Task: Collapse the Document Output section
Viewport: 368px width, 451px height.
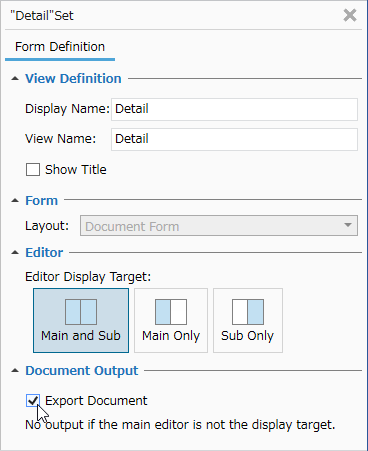Action: pos(15,371)
